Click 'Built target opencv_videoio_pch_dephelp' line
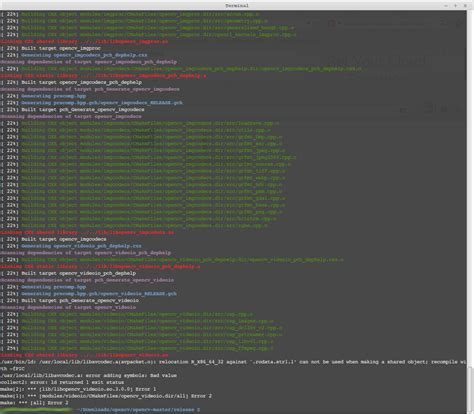The height and width of the screenshot is (414, 474). pos(68,273)
